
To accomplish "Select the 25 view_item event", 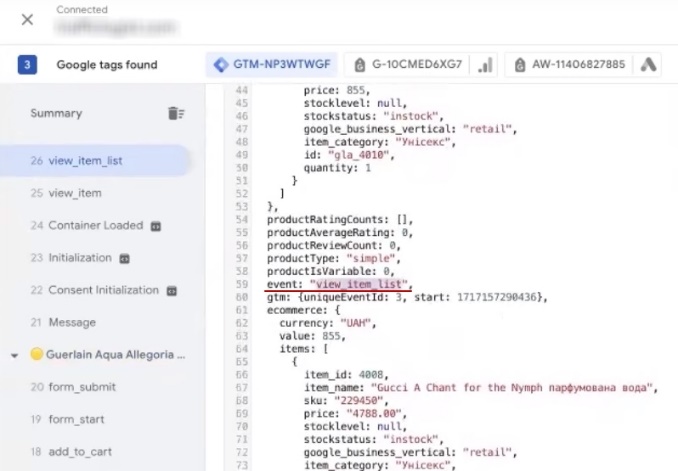I will tap(66, 193).
